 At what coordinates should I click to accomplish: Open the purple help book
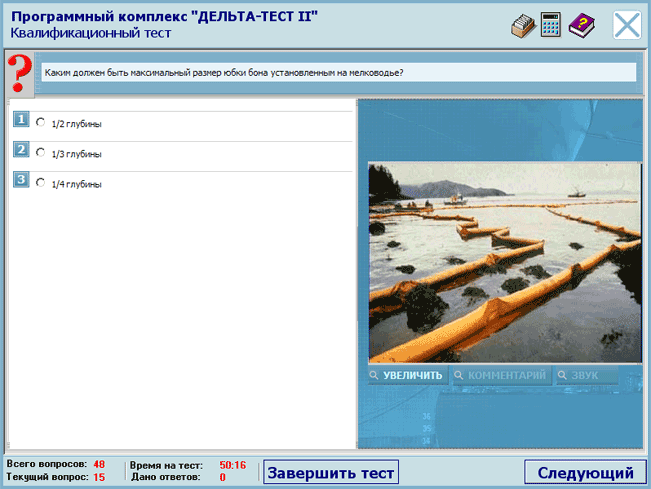[x=582, y=26]
